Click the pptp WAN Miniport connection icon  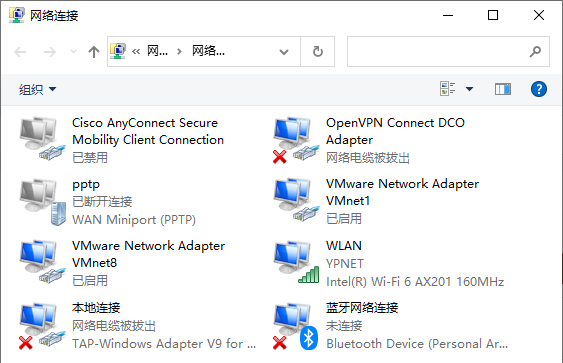pos(43,202)
